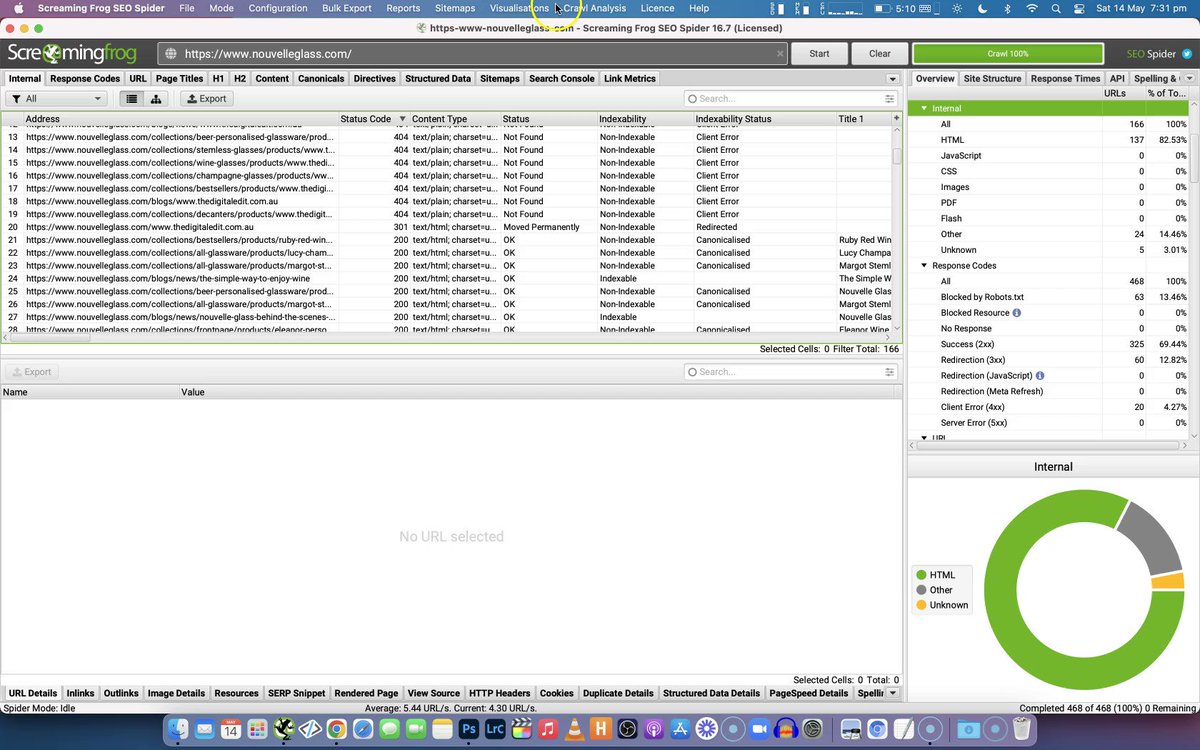1200x750 pixels.
Task: Open macOS Spotlight search icon
Action: (1057, 8)
